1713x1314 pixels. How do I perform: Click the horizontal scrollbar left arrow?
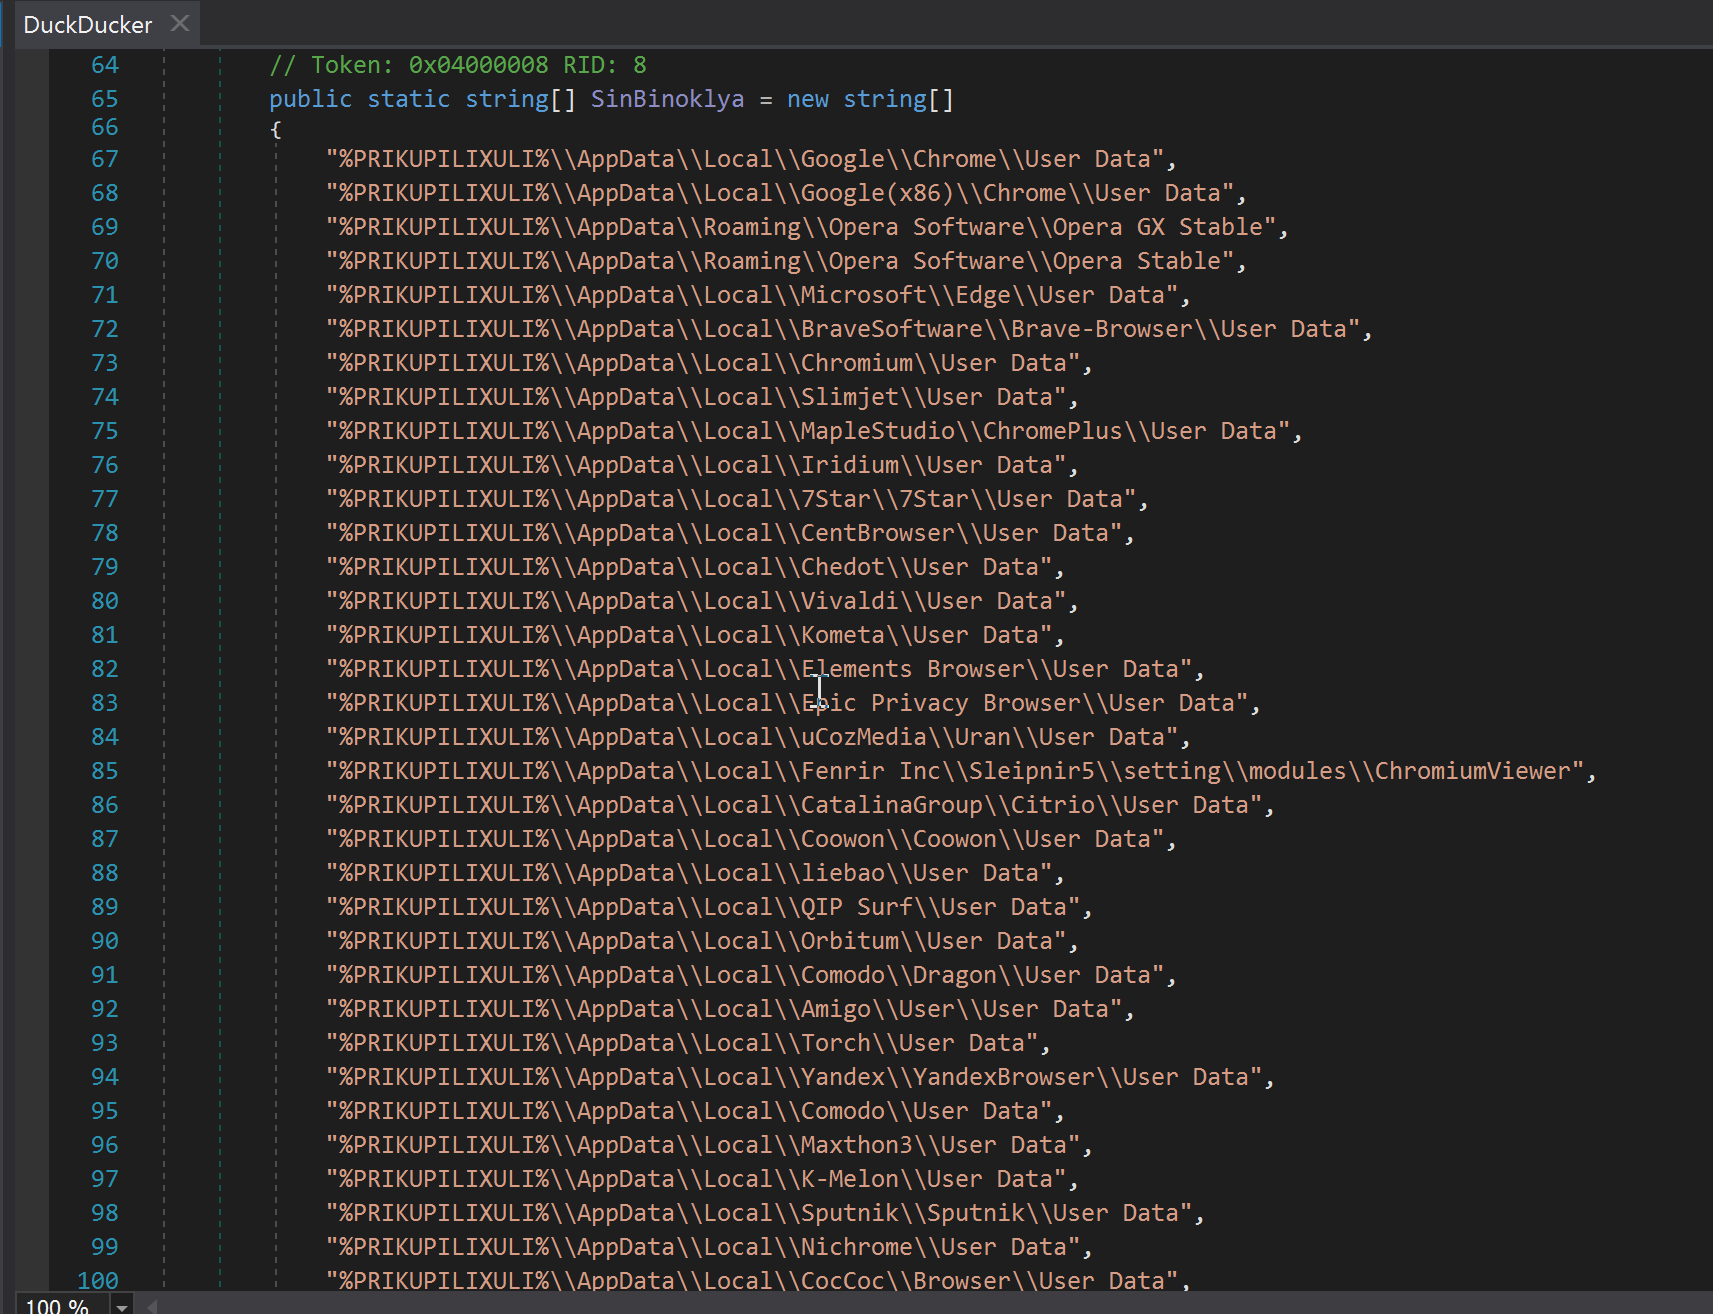point(150,1305)
